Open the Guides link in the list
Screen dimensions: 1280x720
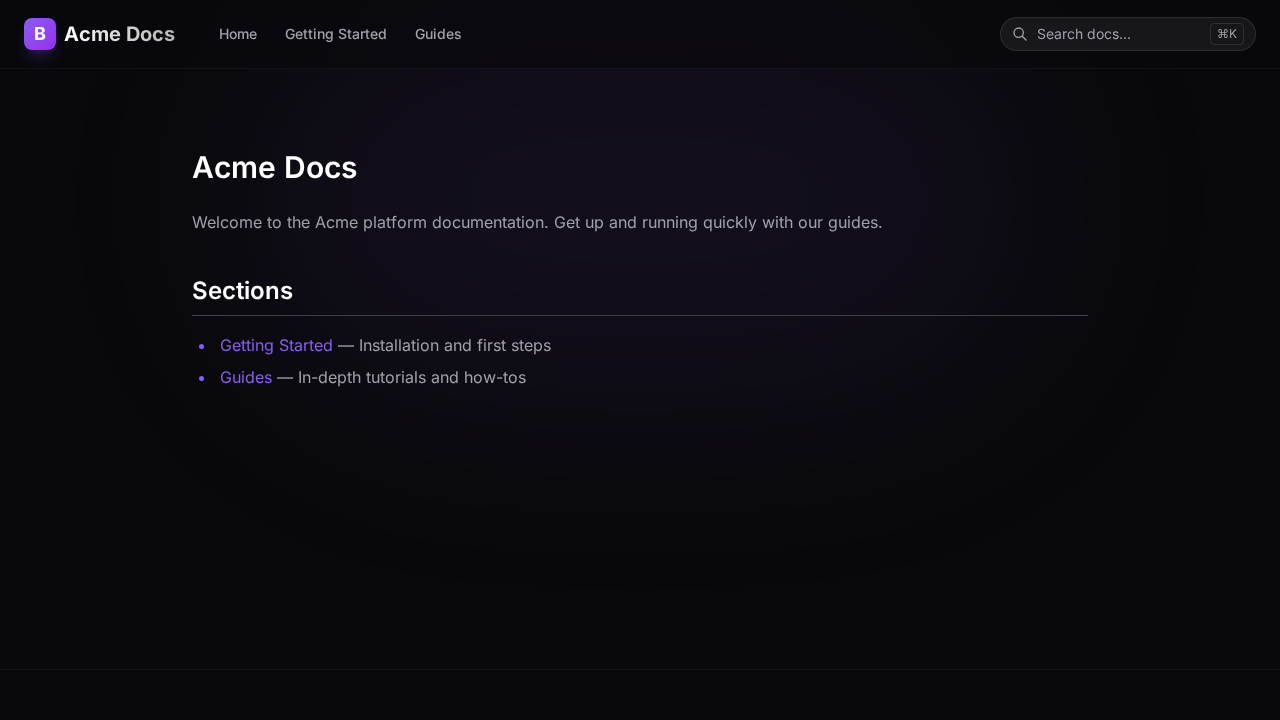coord(246,377)
